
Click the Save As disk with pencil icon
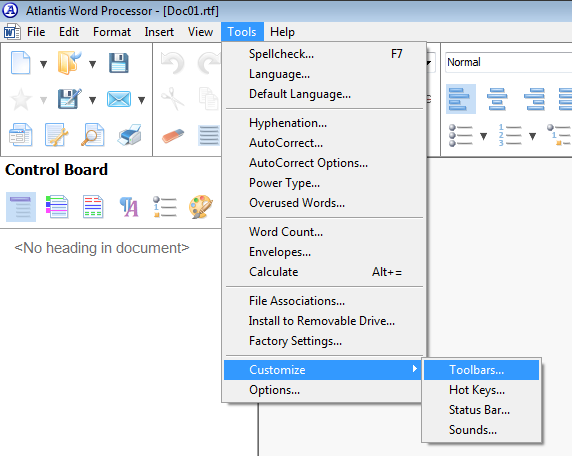pos(69,98)
